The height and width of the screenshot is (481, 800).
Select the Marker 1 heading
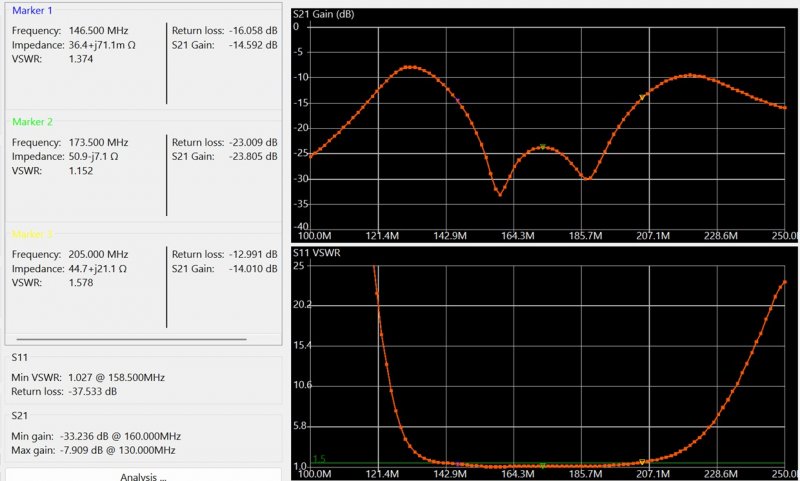point(33,11)
